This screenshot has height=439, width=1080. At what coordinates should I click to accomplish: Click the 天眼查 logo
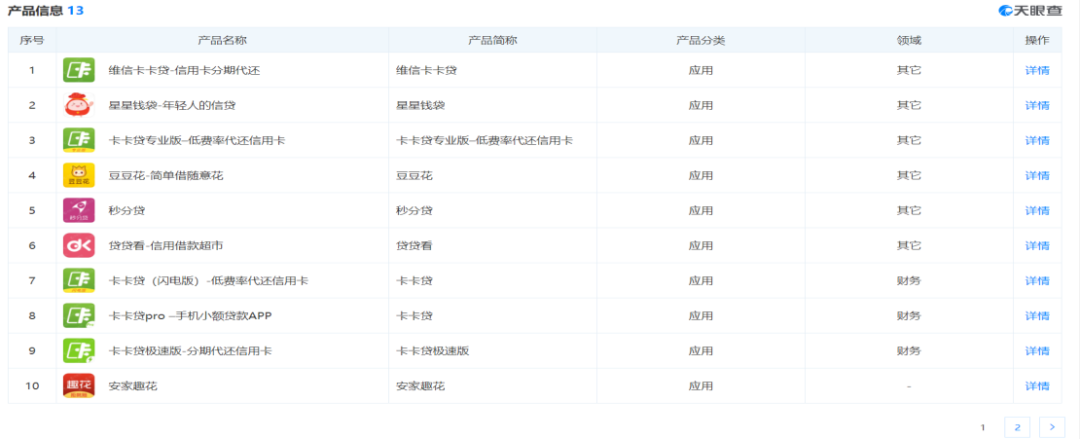click(x=1030, y=10)
